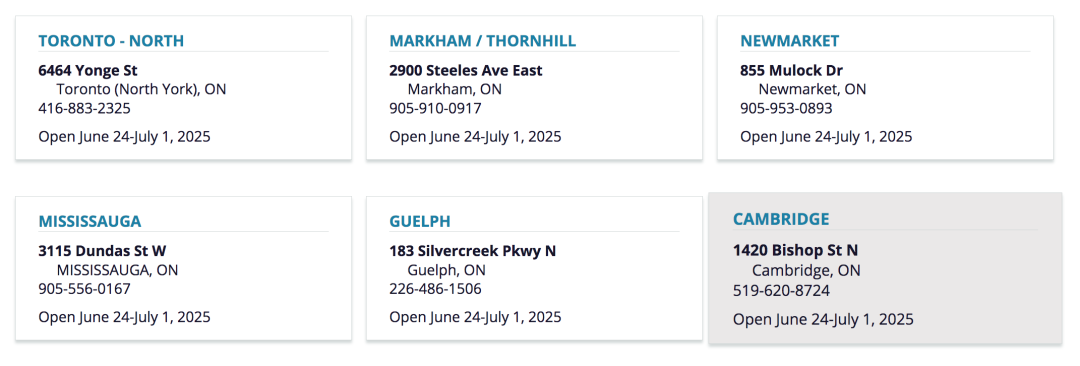This screenshot has height=366, width=1080.
Task: Open the Markham / Thornhill location heading
Action: click(x=482, y=41)
